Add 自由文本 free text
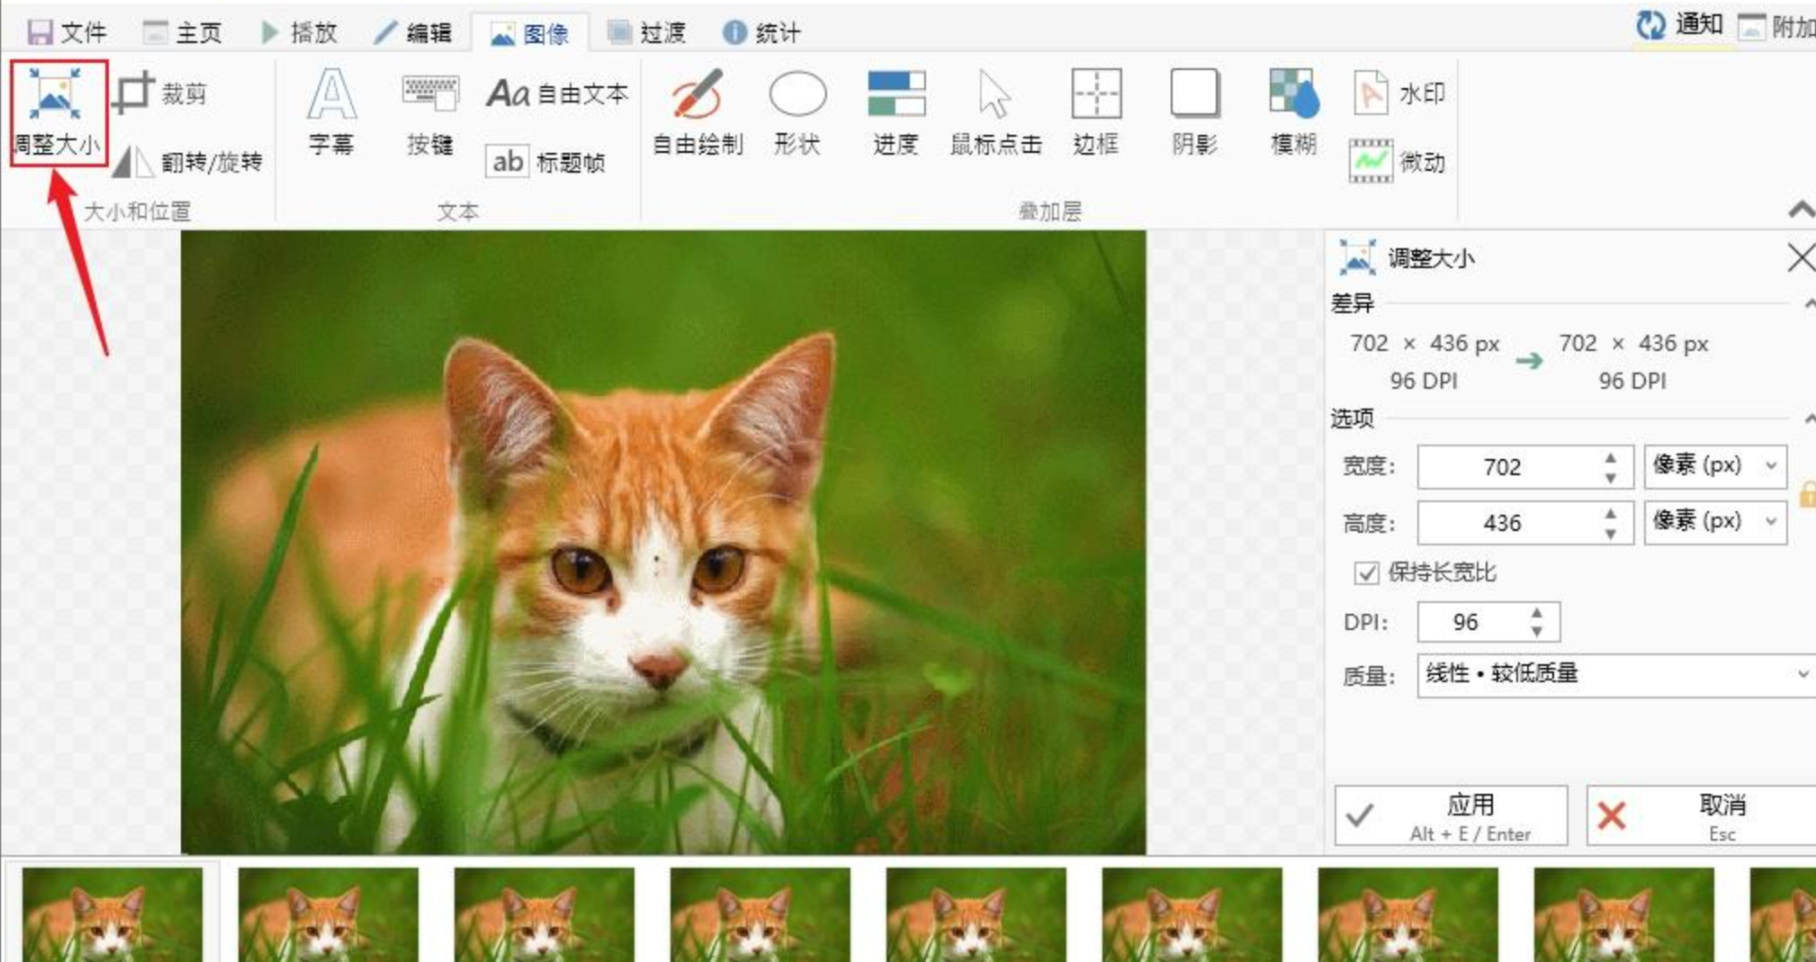Viewport: 1816px width, 962px height. 558,94
